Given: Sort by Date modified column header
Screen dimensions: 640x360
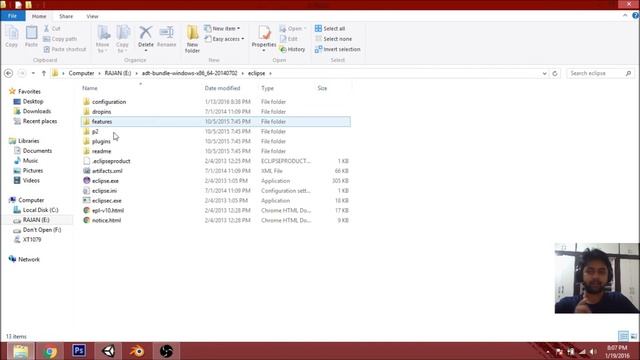Looking at the screenshot, I should click(x=222, y=88).
